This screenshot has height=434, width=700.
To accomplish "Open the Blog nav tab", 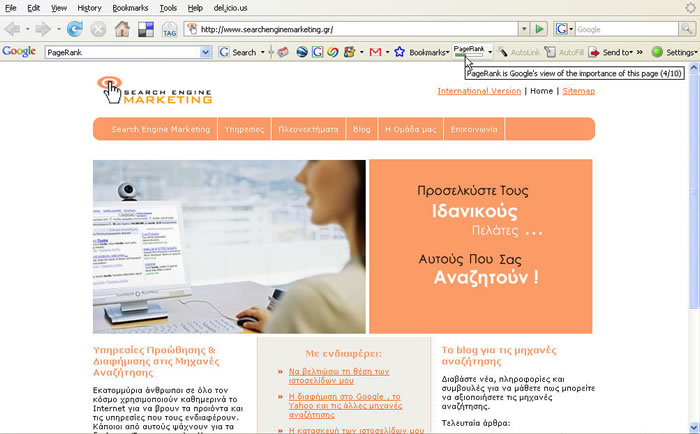I will coord(362,129).
